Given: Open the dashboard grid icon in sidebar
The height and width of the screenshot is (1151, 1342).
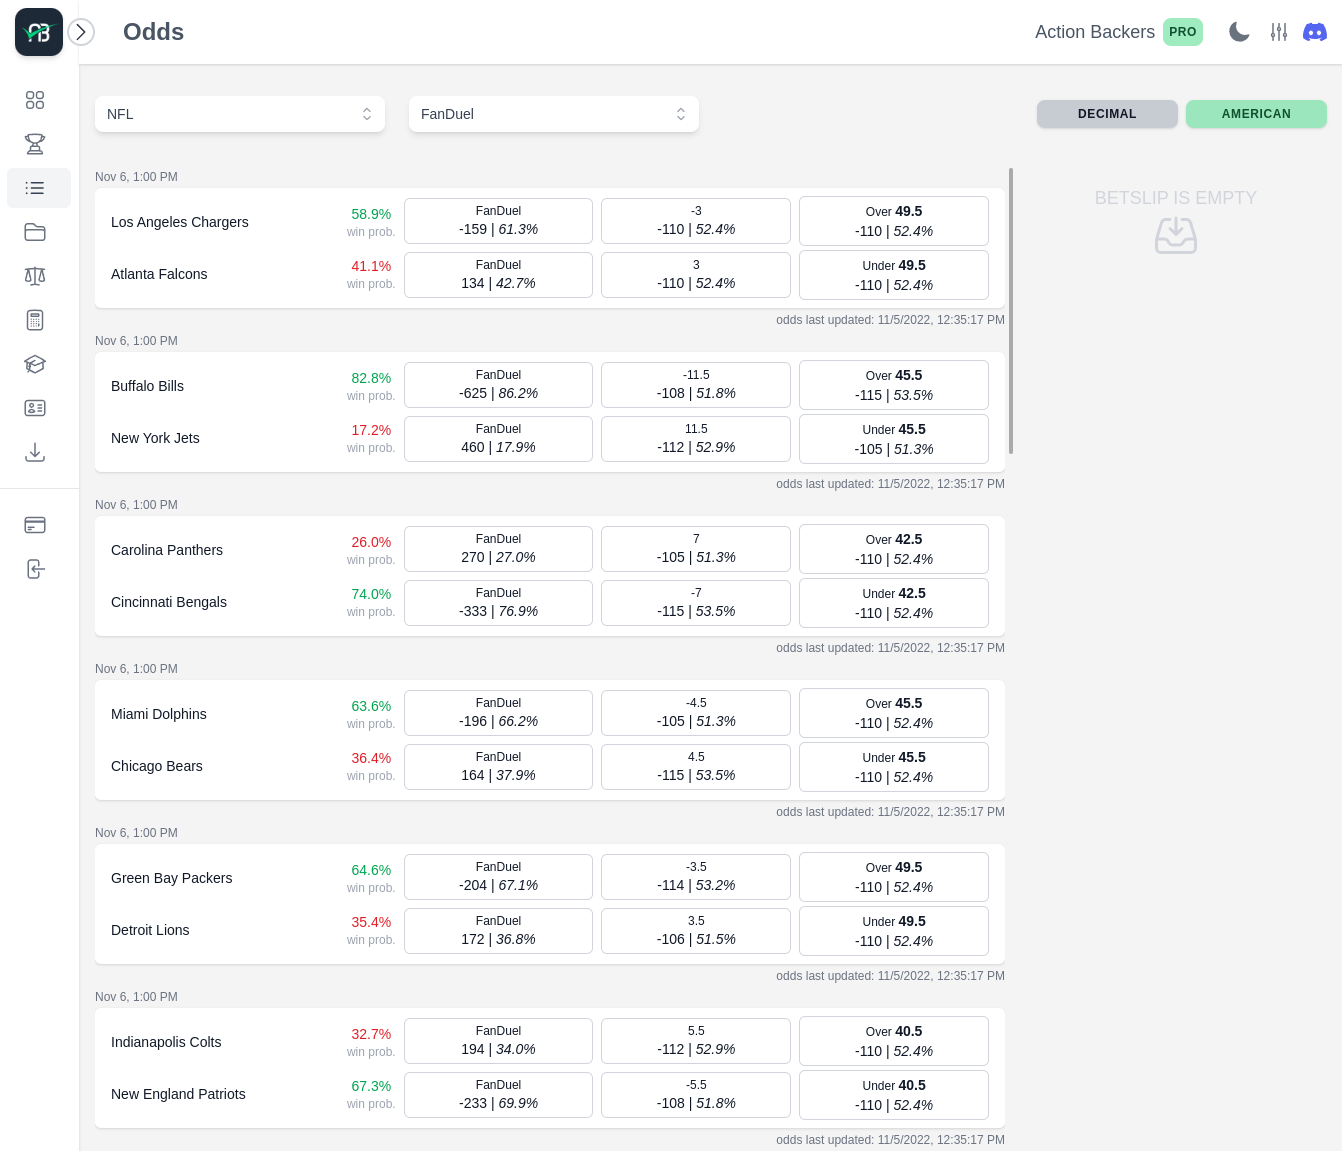Looking at the screenshot, I should [35, 100].
